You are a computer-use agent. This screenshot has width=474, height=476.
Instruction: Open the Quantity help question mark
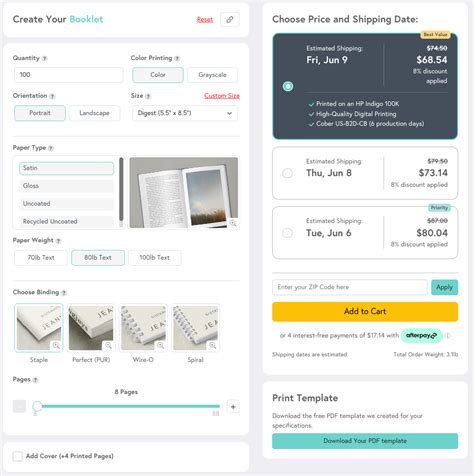click(45, 58)
